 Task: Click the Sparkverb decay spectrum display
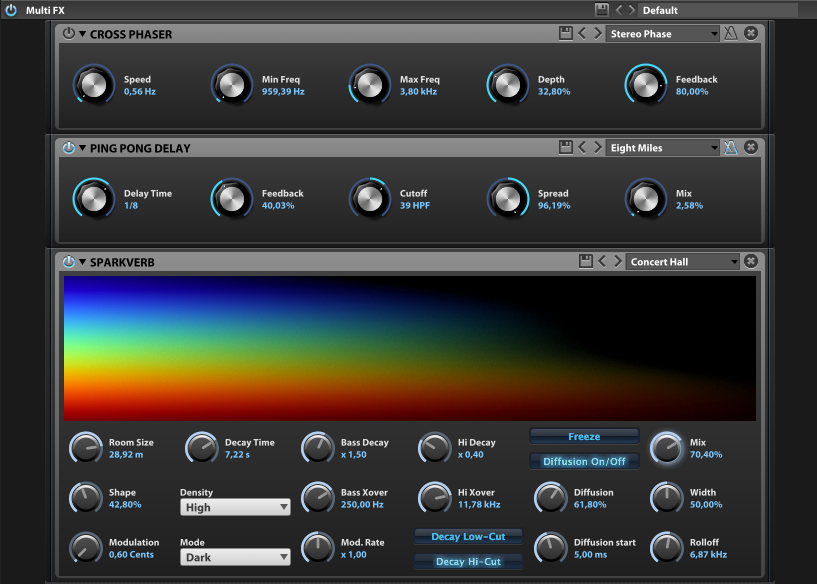(x=410, y=348)
